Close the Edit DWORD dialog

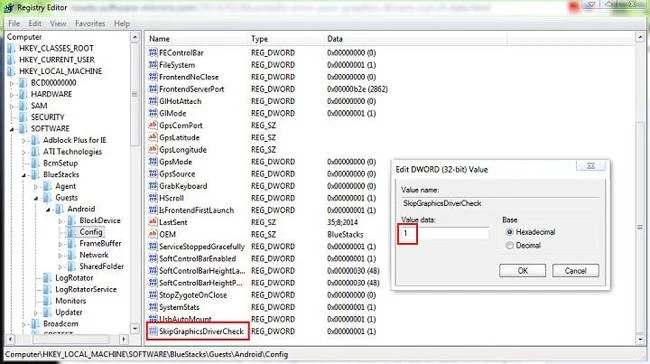point(591,166)
